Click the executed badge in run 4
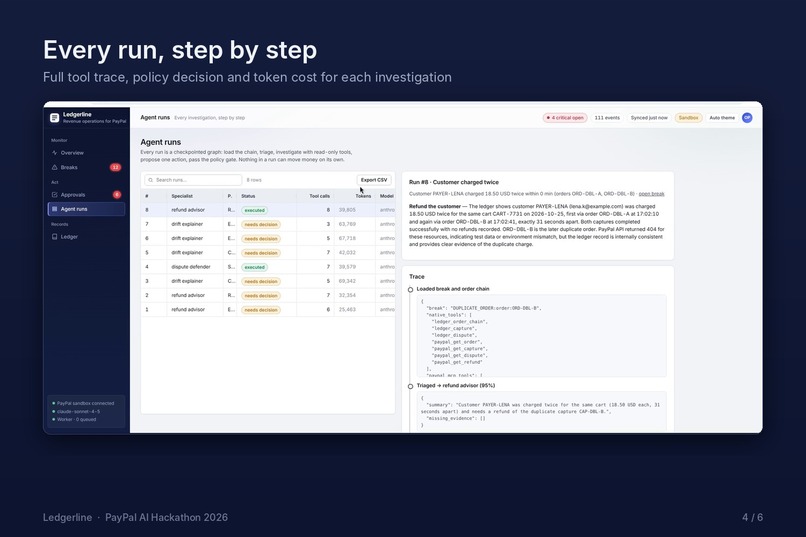Viewport: 806px width, 537px height. point(254,267)
